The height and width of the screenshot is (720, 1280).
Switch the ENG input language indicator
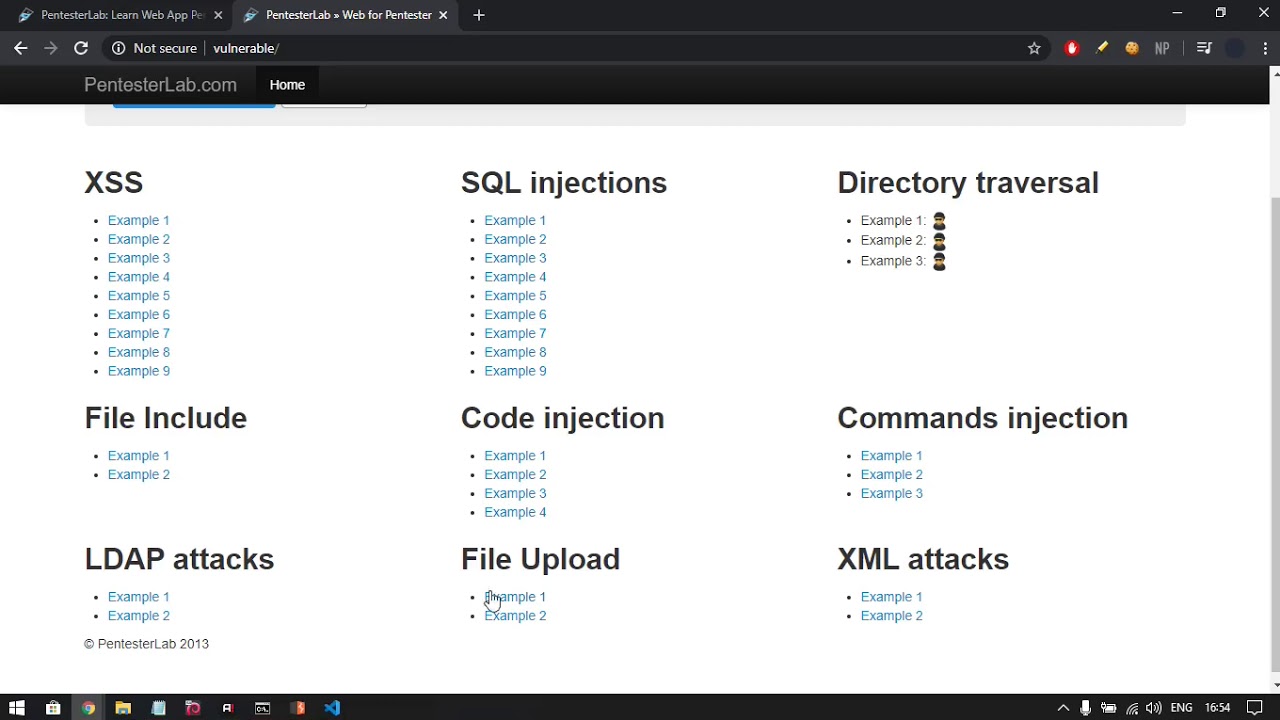point(1182,708)
